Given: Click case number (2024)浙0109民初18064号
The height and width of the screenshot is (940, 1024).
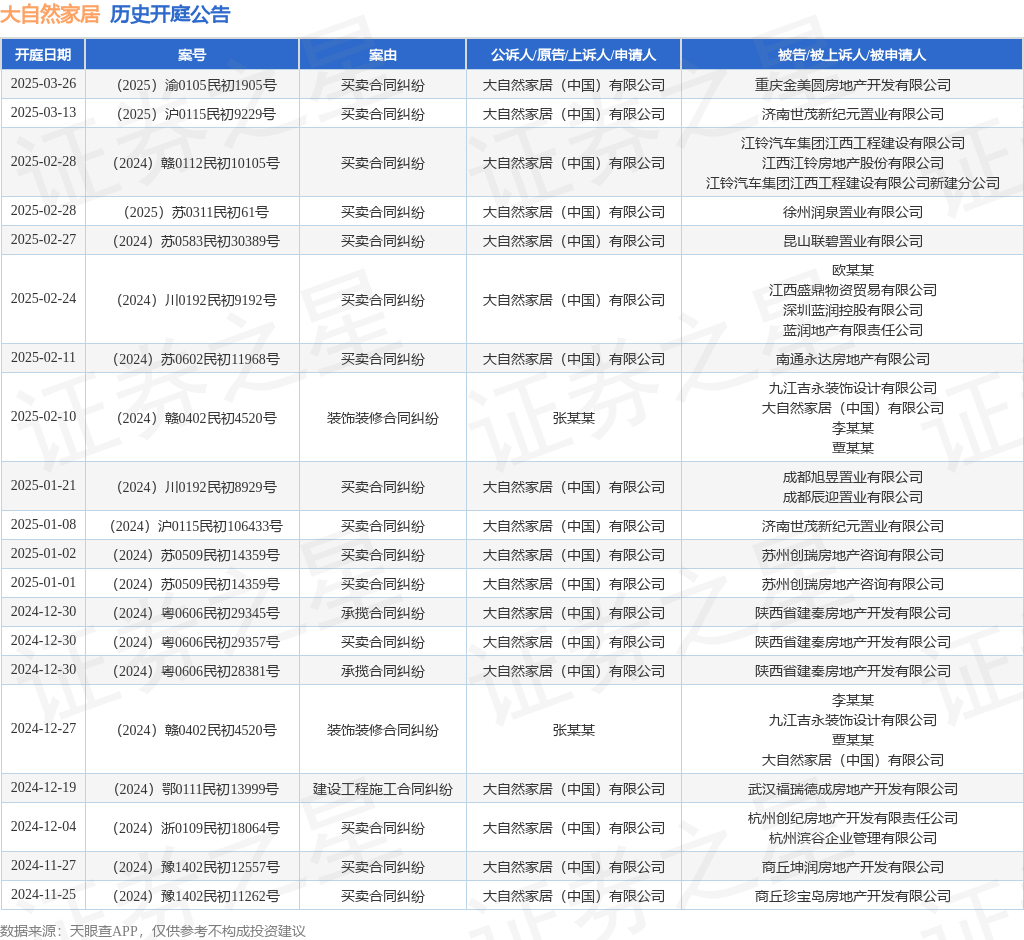Looking at the screenshot, I should [x=196, y=828].
